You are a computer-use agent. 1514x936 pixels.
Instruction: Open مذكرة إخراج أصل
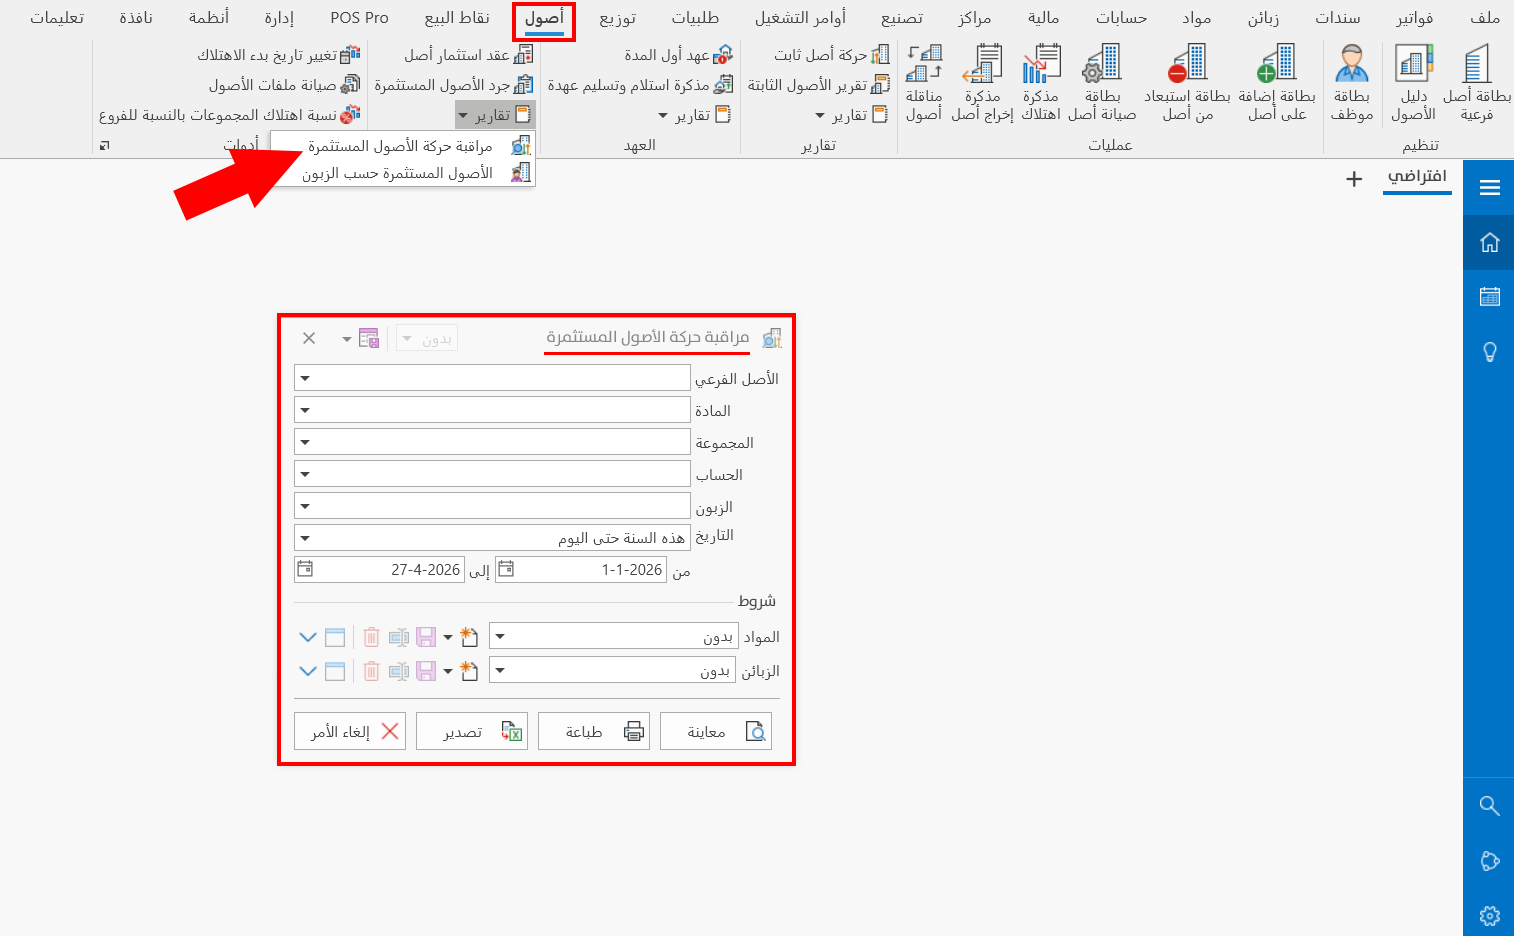(982, 84)
